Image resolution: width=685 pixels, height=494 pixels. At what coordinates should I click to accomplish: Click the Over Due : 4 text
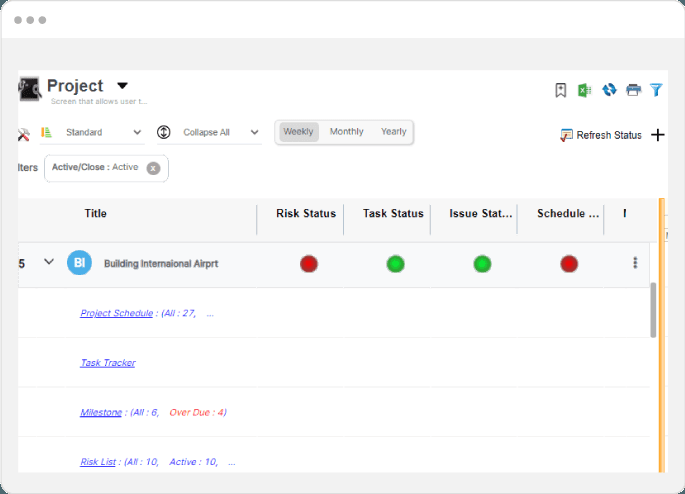pos(198,412)
